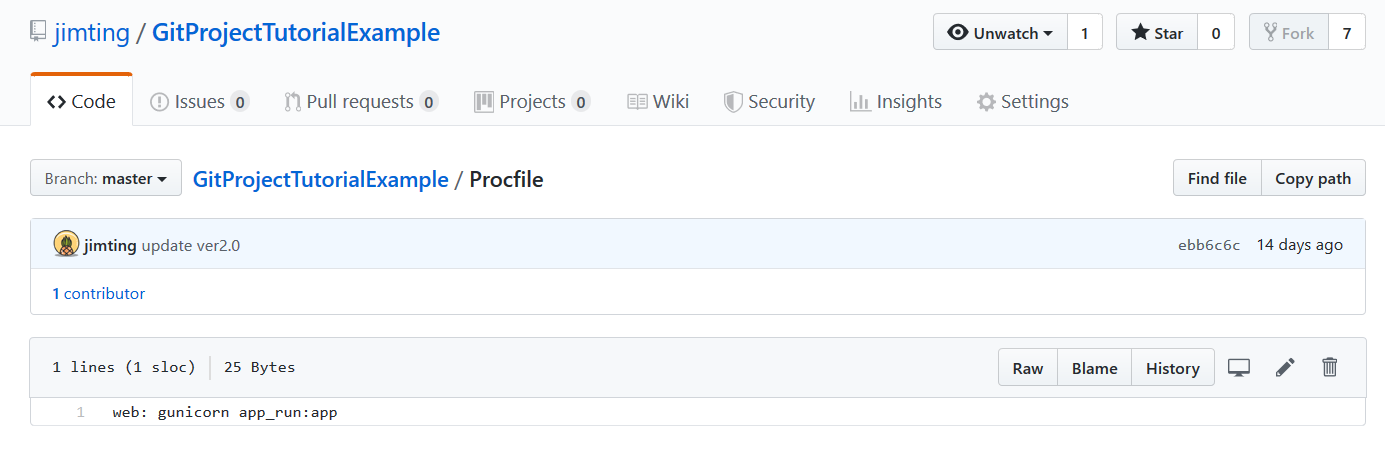Open the Unwatch dropdown button
Screen dimensions: 1385x451
[x=1000, y=33]
